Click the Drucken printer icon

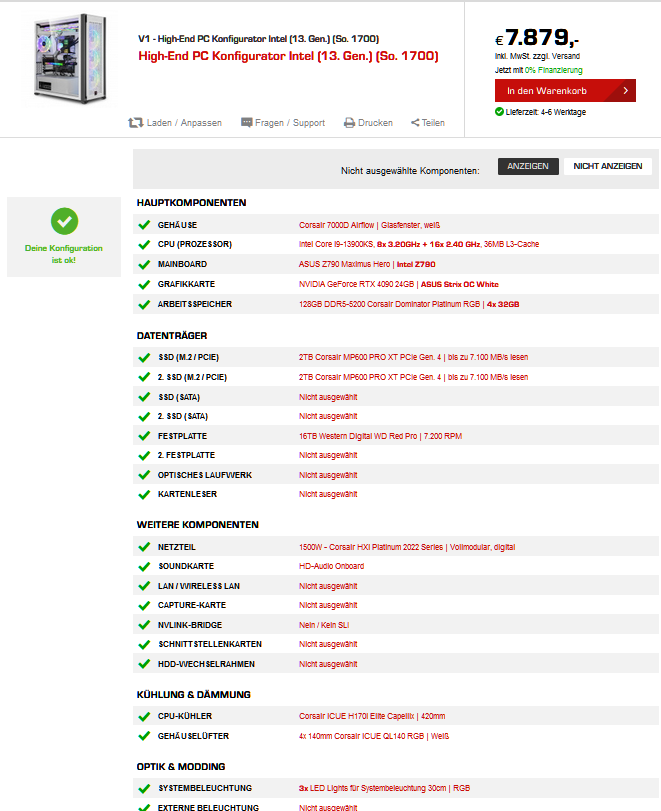click(x=350, y=123)
